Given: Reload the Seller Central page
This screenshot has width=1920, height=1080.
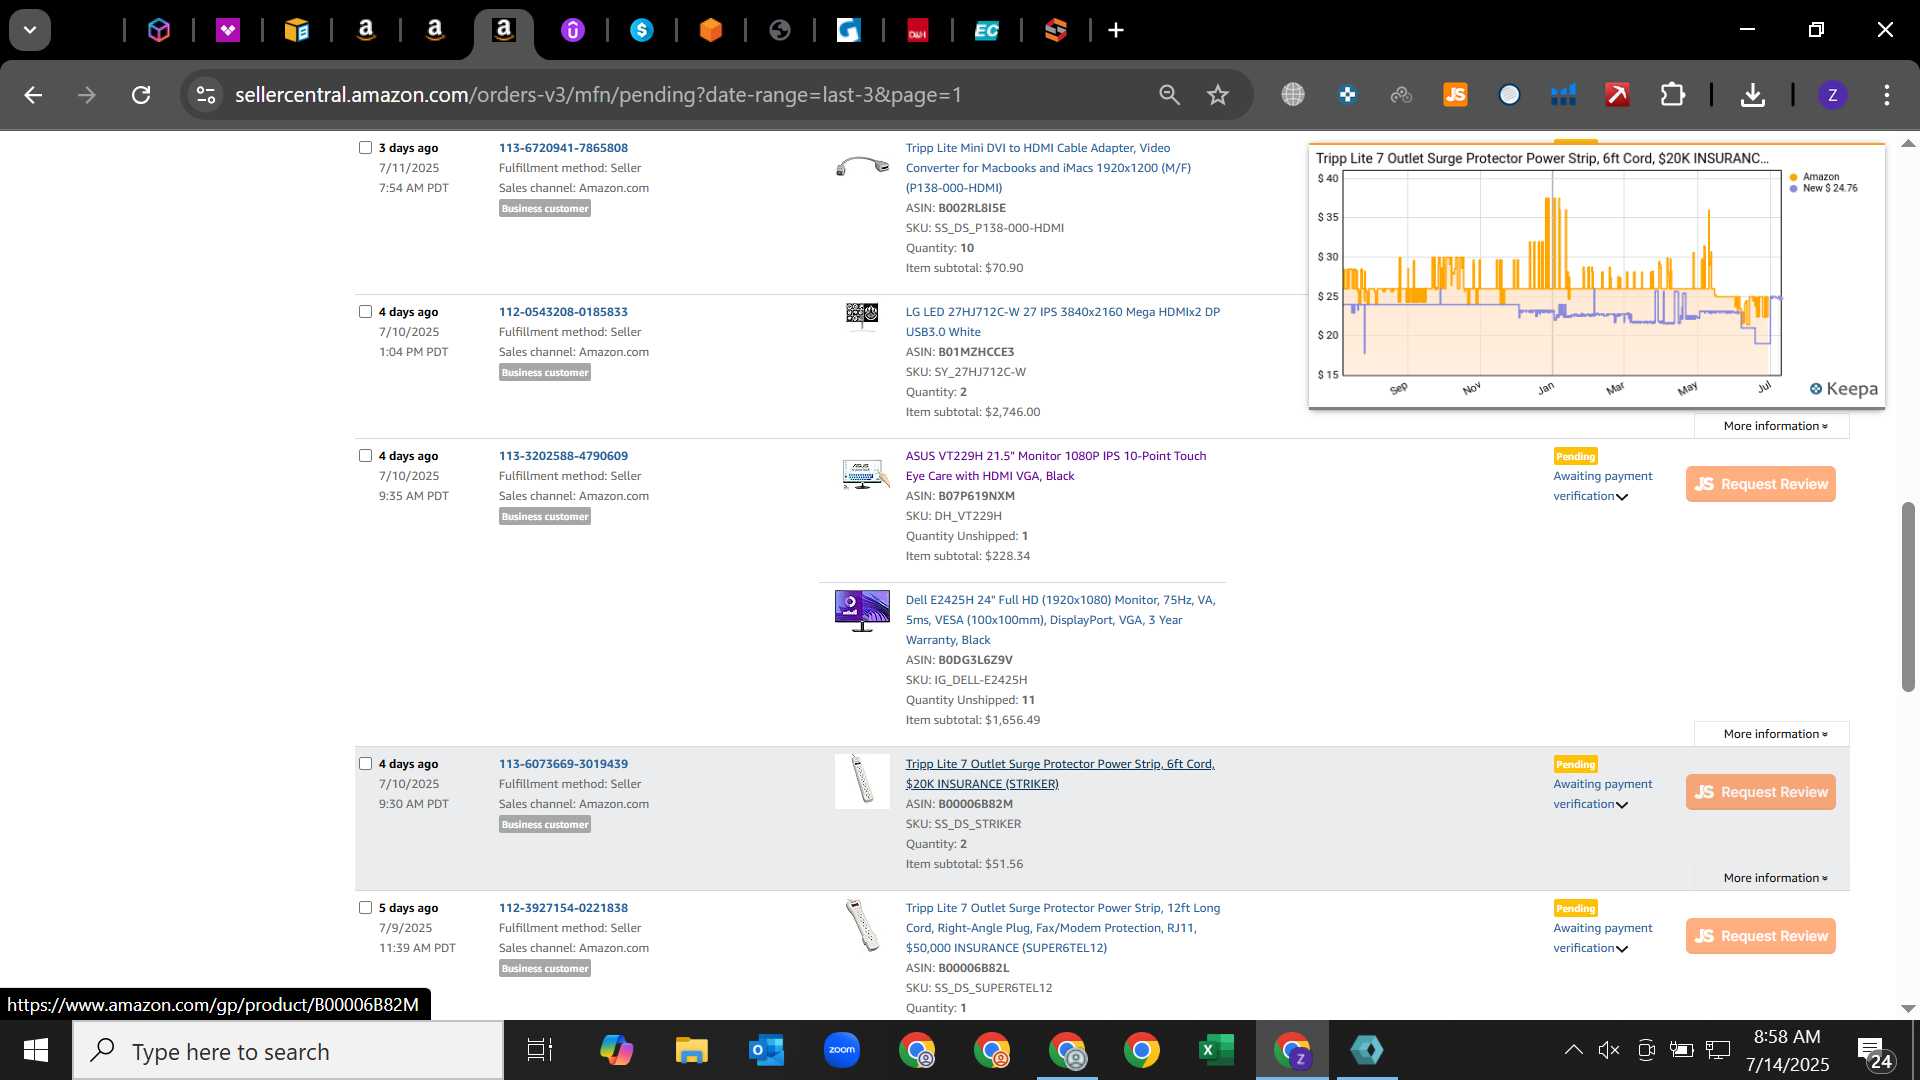Looking at the screenshot, I should click(141, 95).
